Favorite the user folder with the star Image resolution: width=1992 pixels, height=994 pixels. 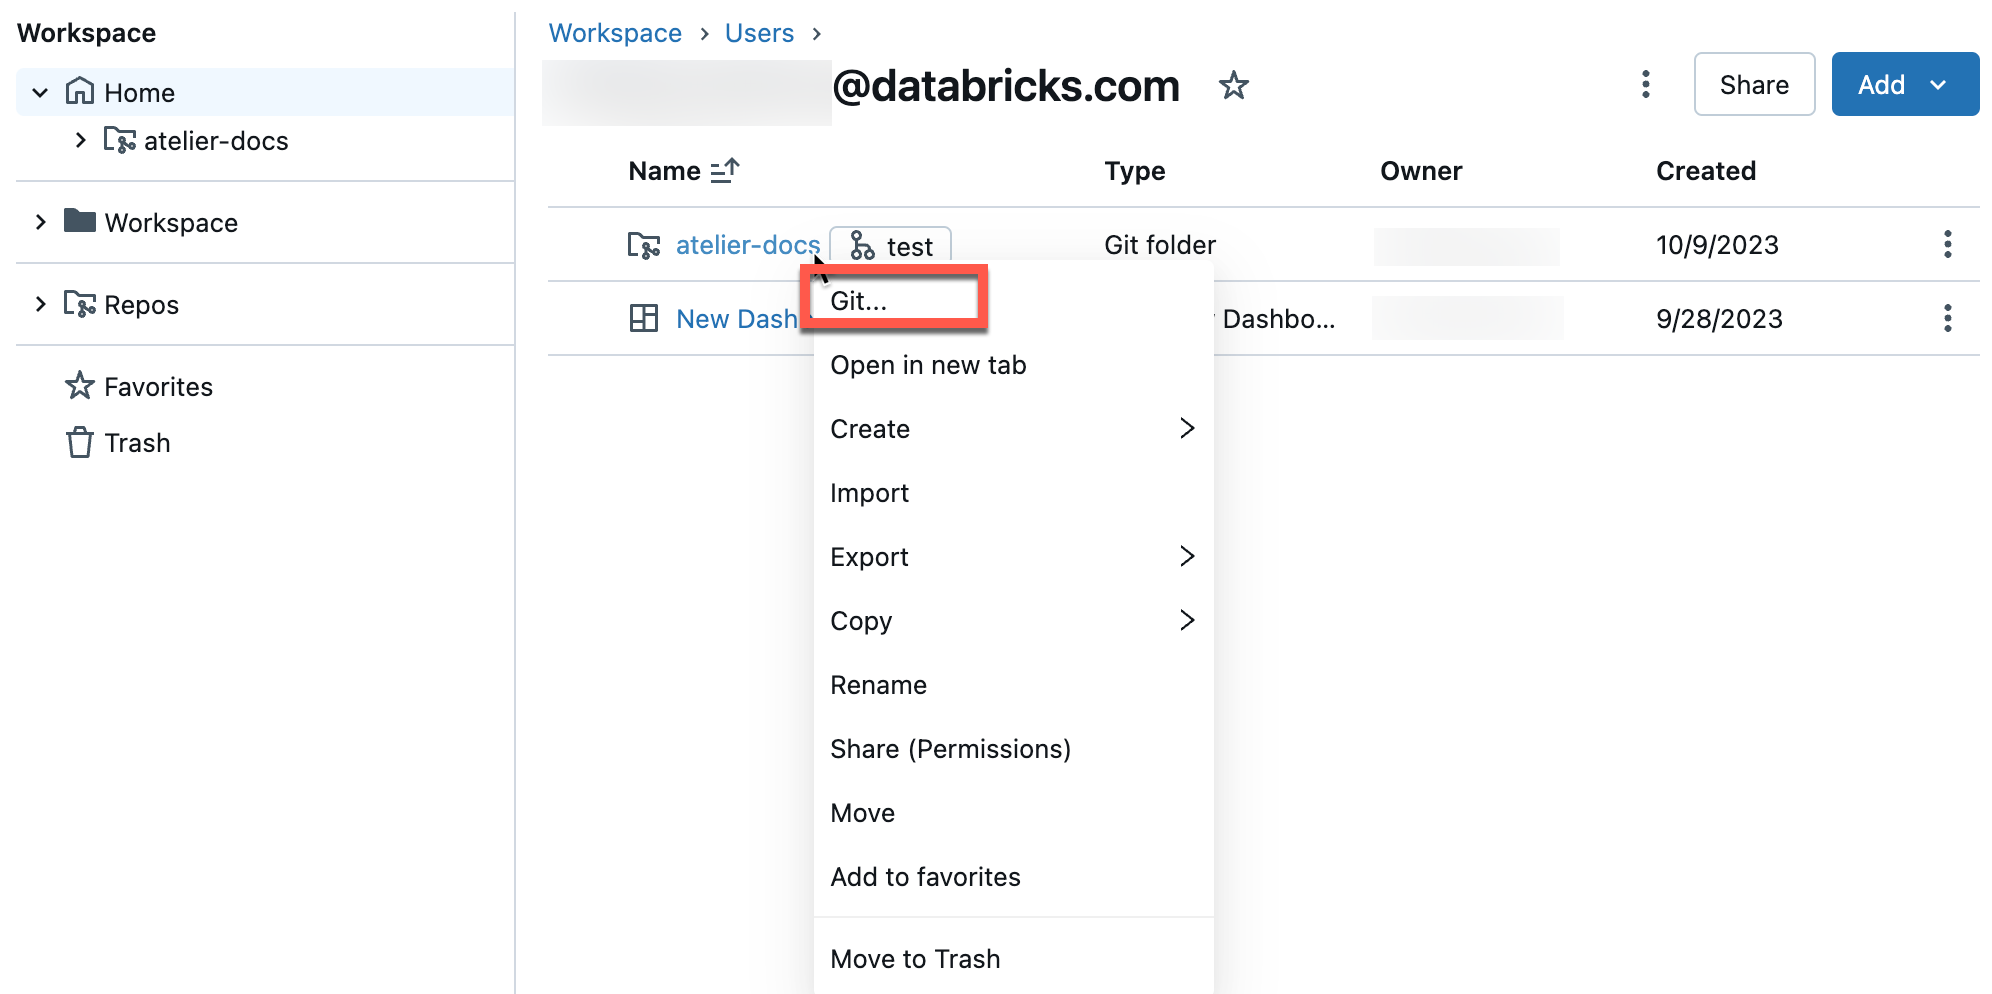[x=1234, y=86]
